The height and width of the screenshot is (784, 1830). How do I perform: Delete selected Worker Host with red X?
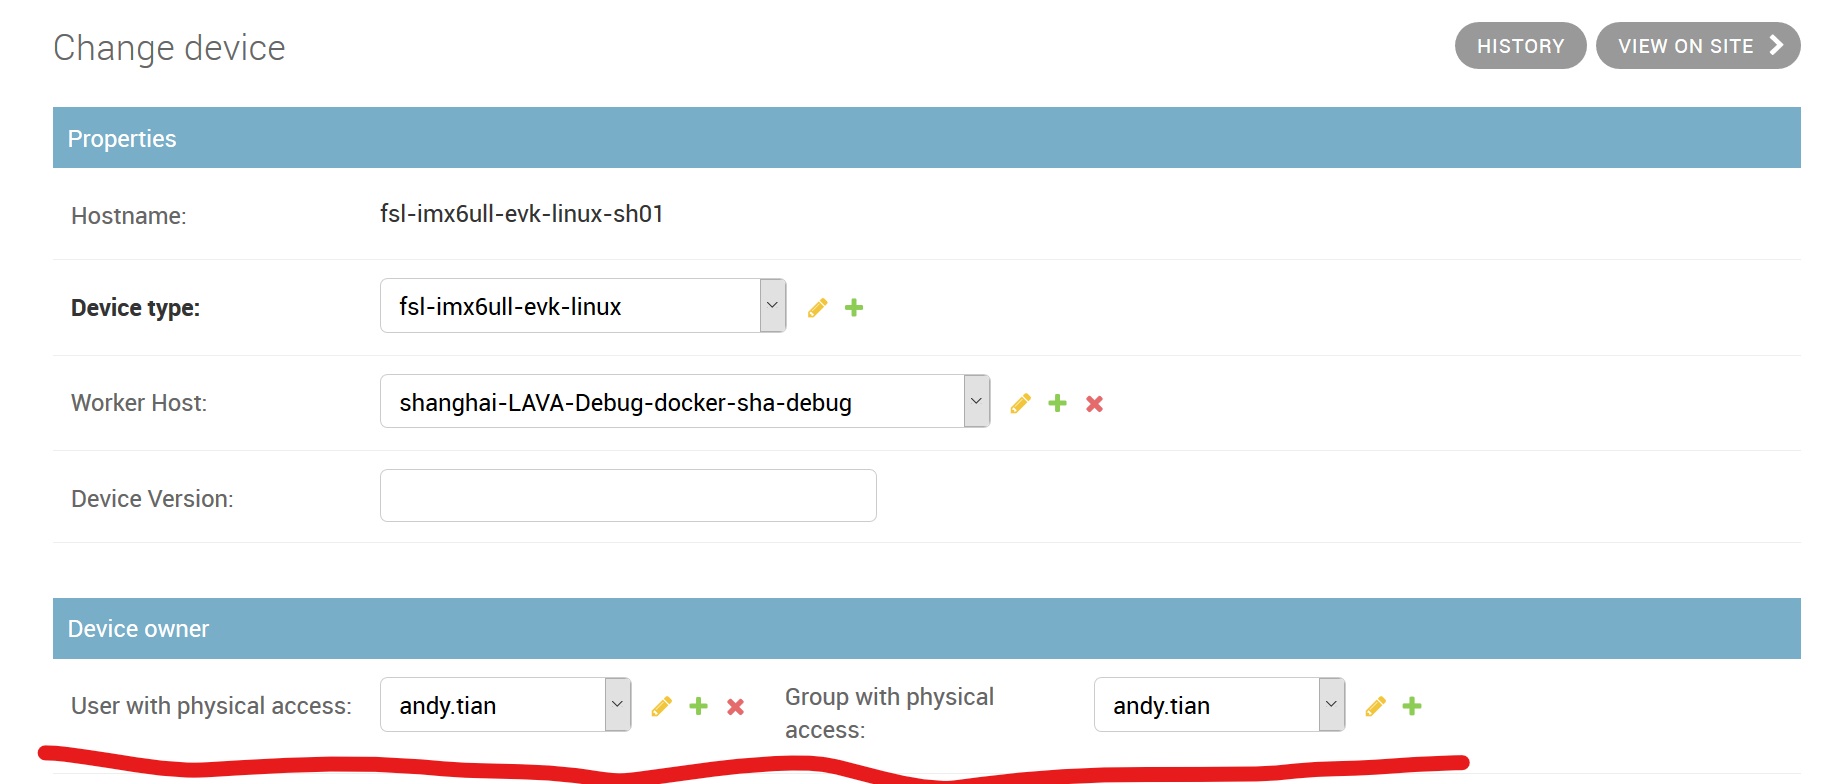pos(1094,403)
